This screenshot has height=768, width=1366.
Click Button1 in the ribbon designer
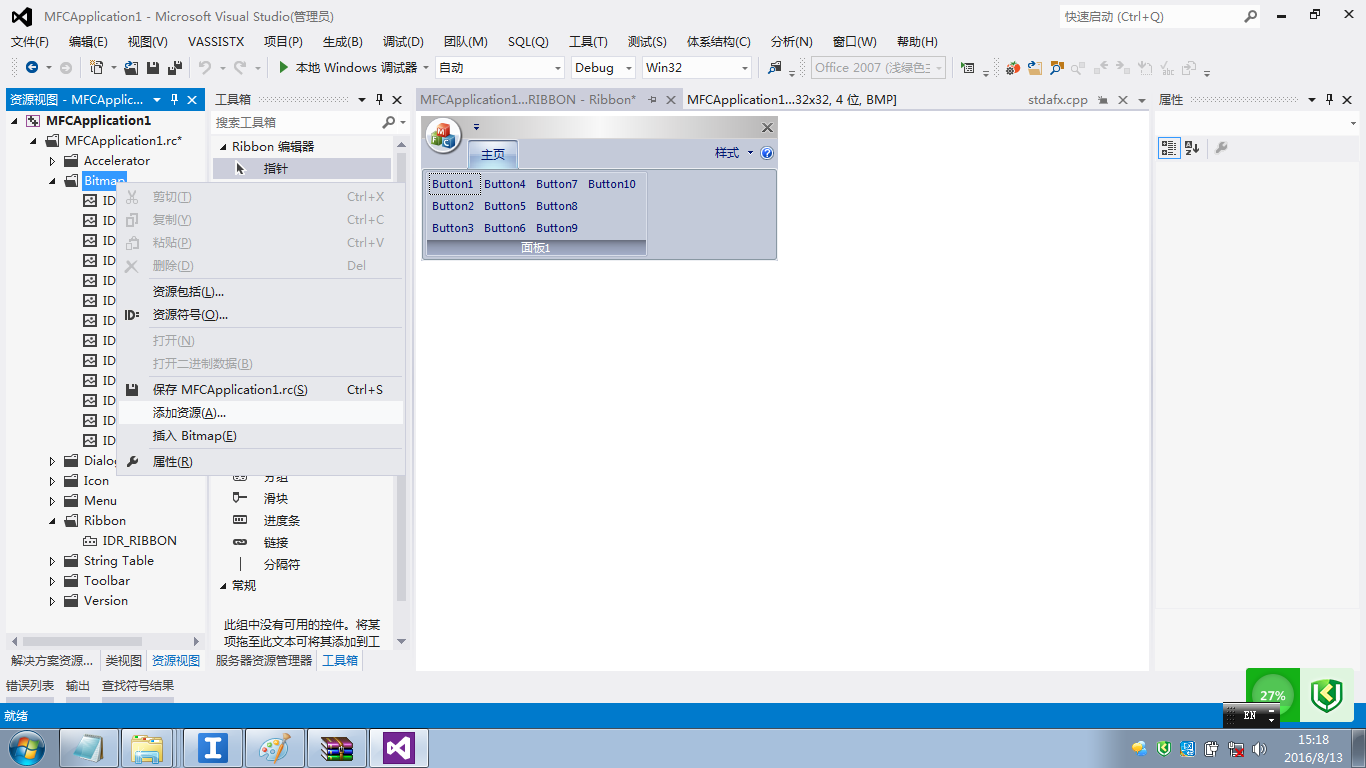(x=453, y=184)
